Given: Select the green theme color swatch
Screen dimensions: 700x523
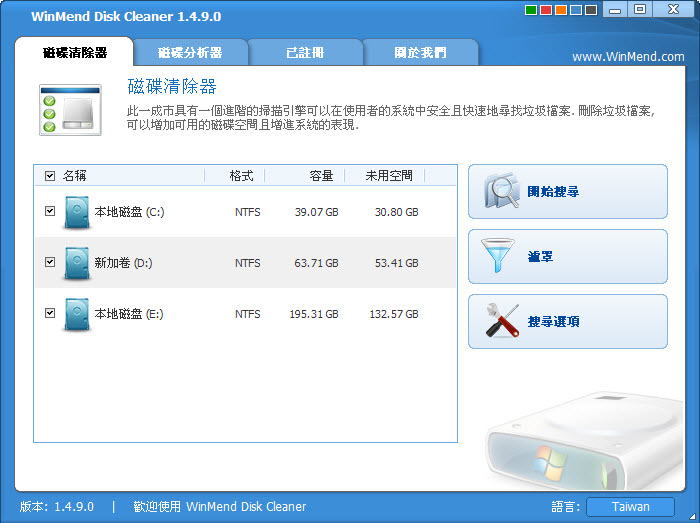Looking at the screenshot, I should click(x=531, y=10).
